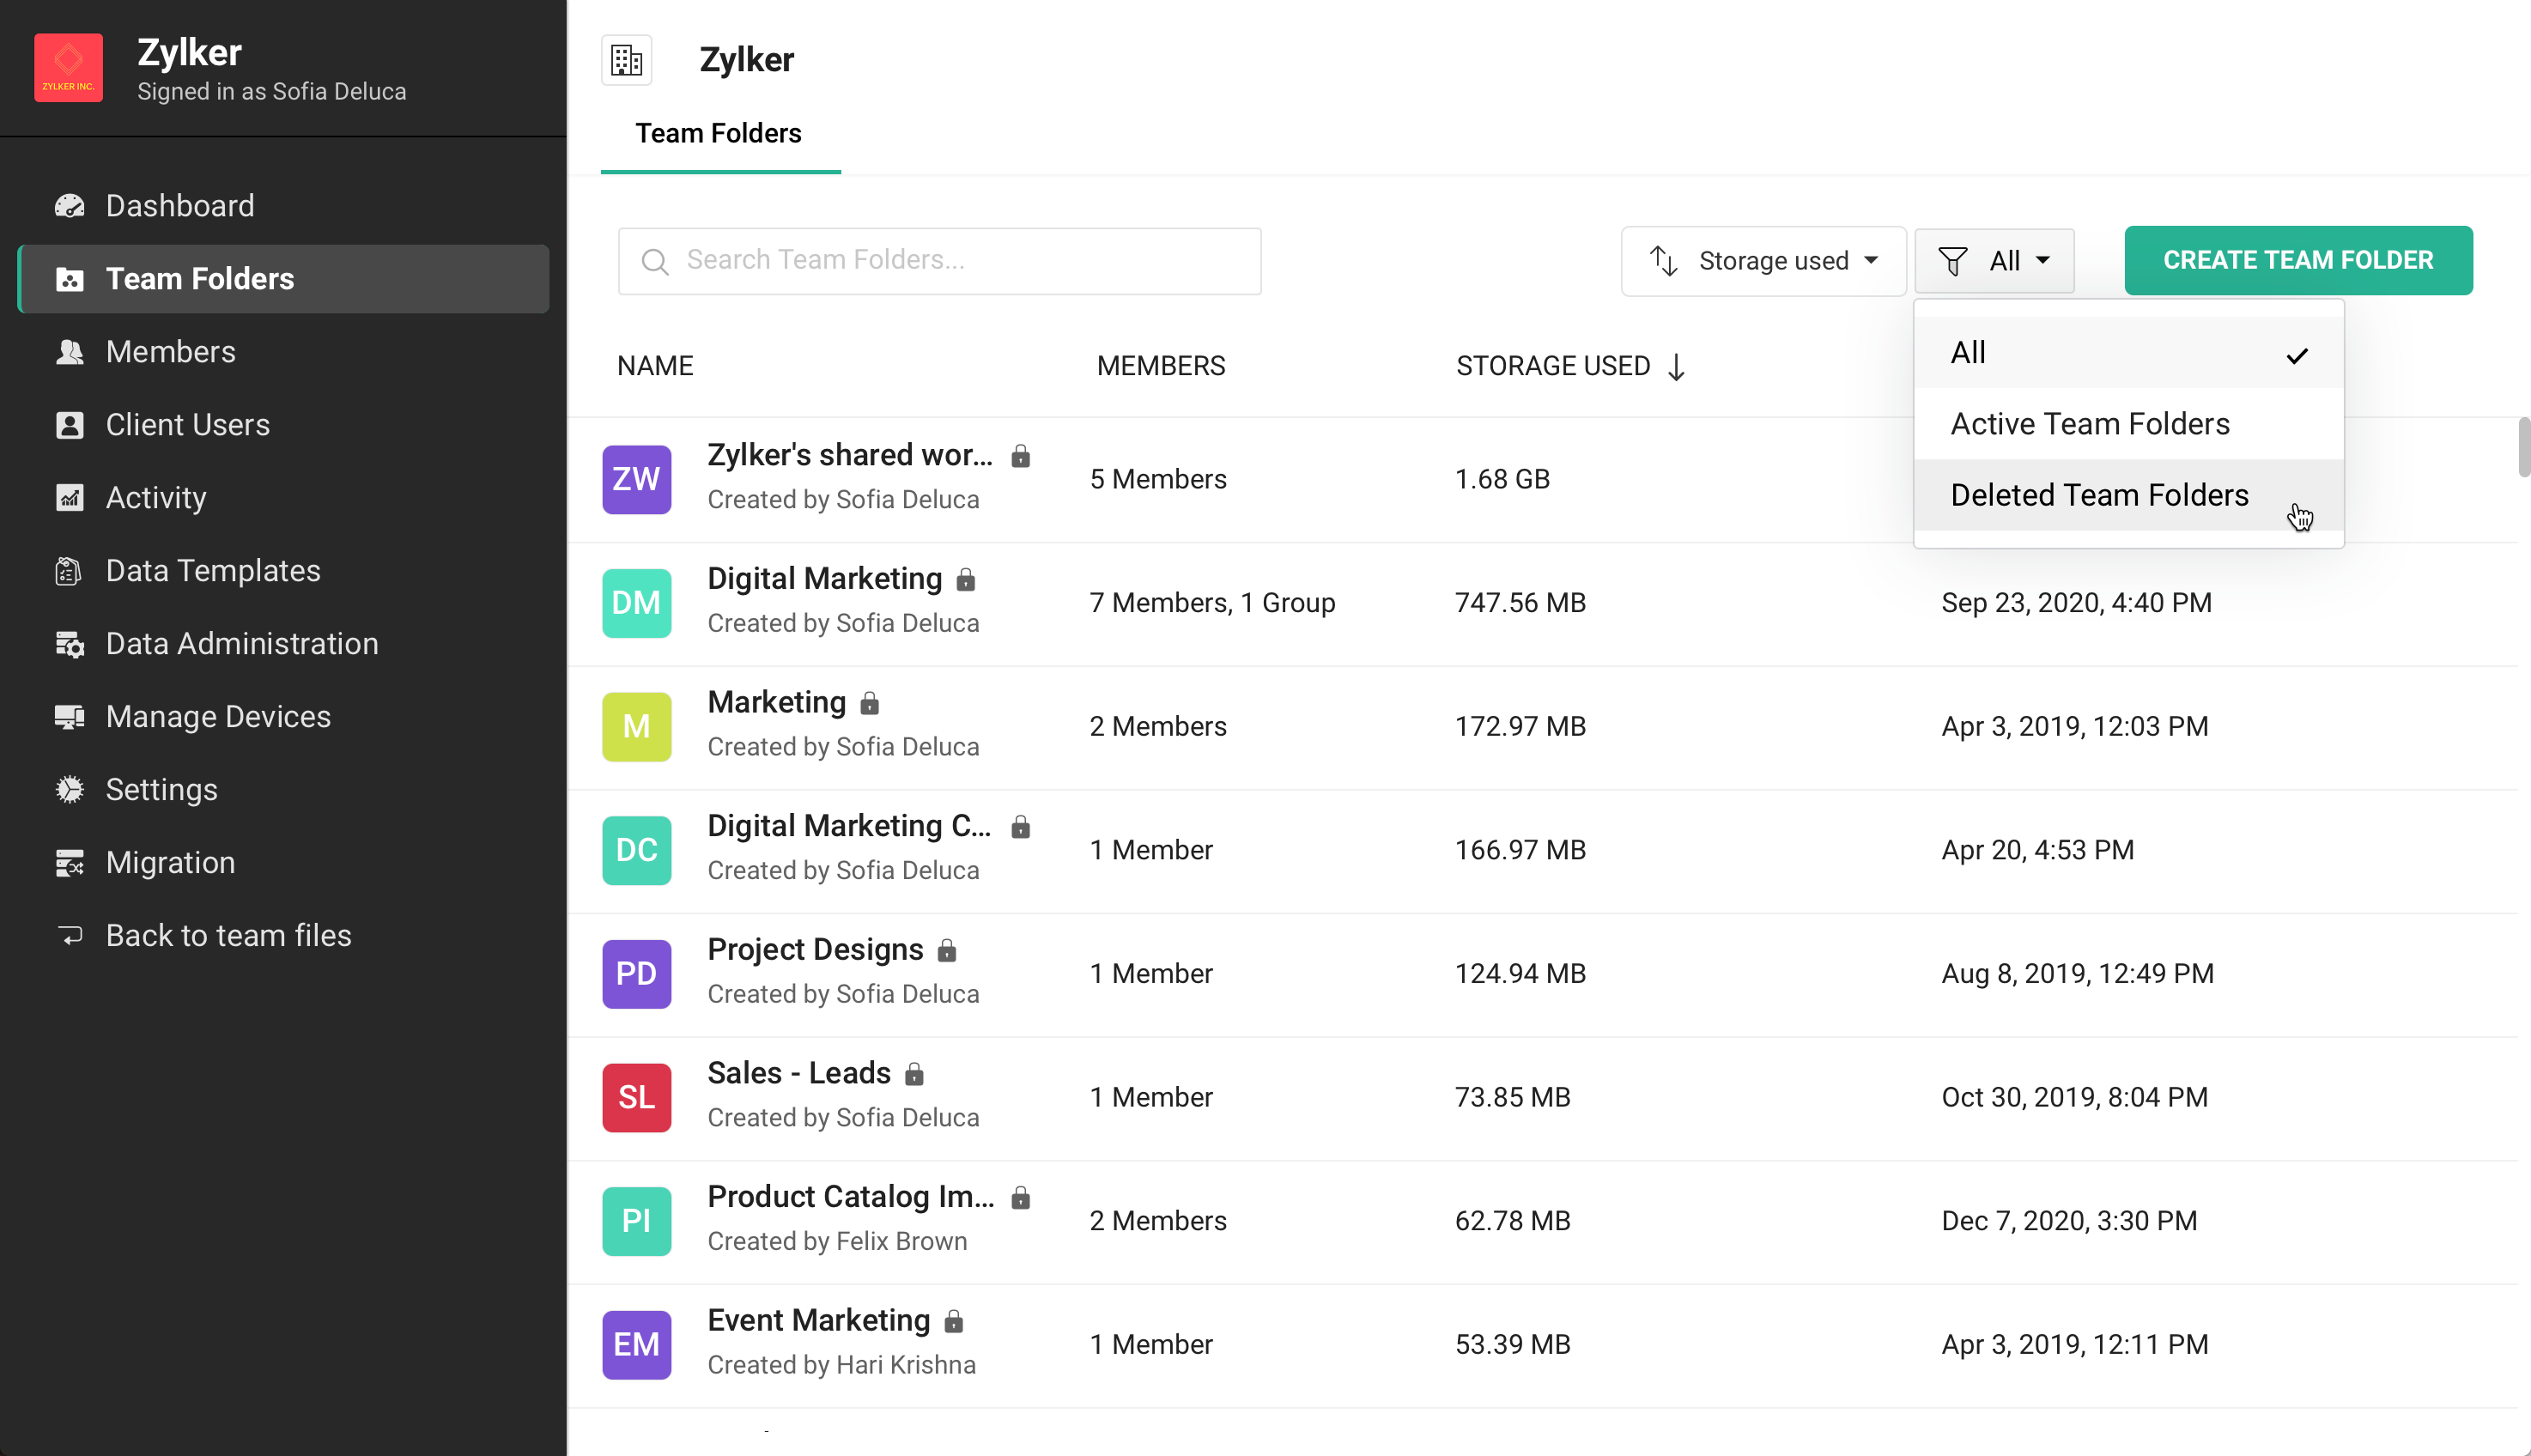Click the Dashboard gauge icon in sidebar
This screenshot has width=2531, height=1456.
click(x=69, y=206)
